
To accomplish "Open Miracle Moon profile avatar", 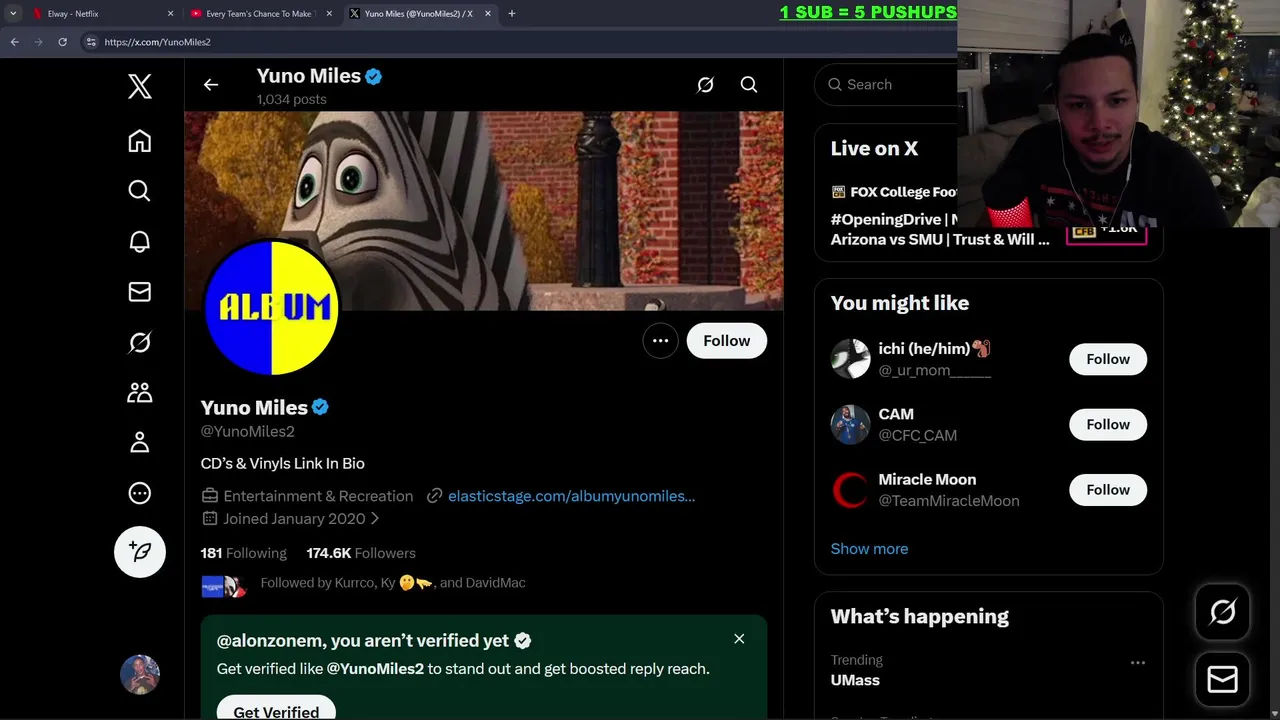I will coord(851,490).
